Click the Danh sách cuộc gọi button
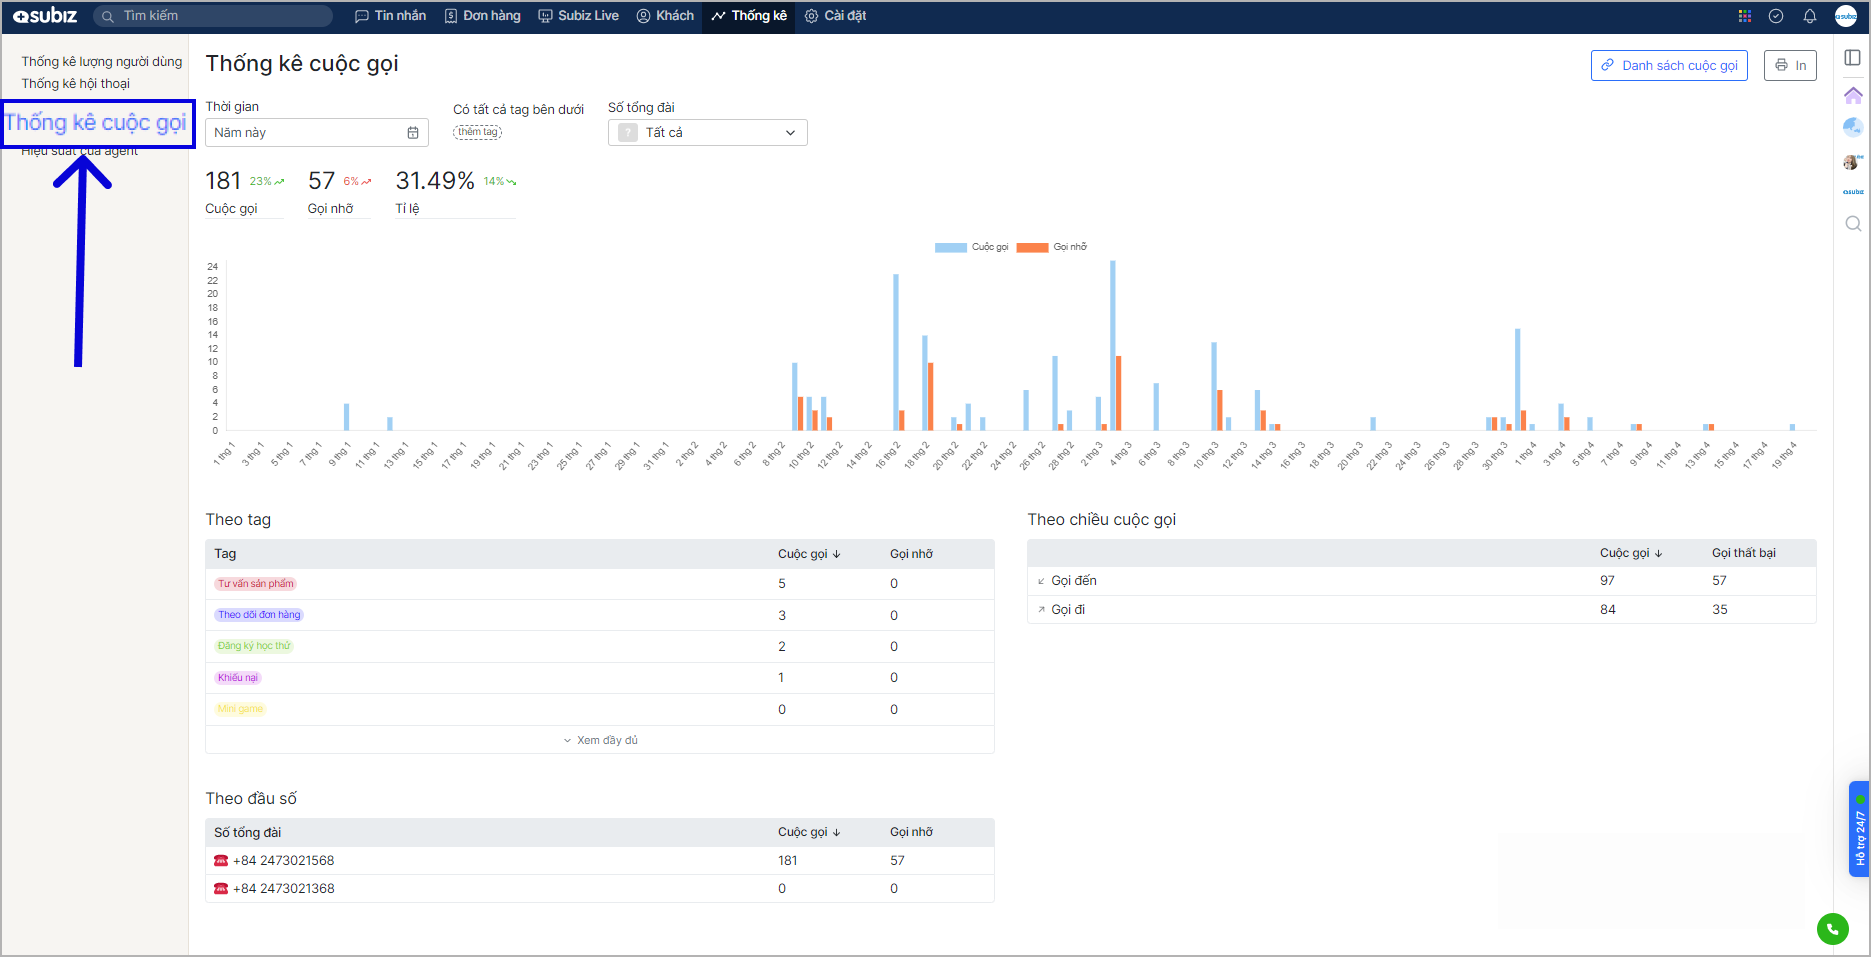The width and height of the screenshot is (1871, 957). [1668, 66]
